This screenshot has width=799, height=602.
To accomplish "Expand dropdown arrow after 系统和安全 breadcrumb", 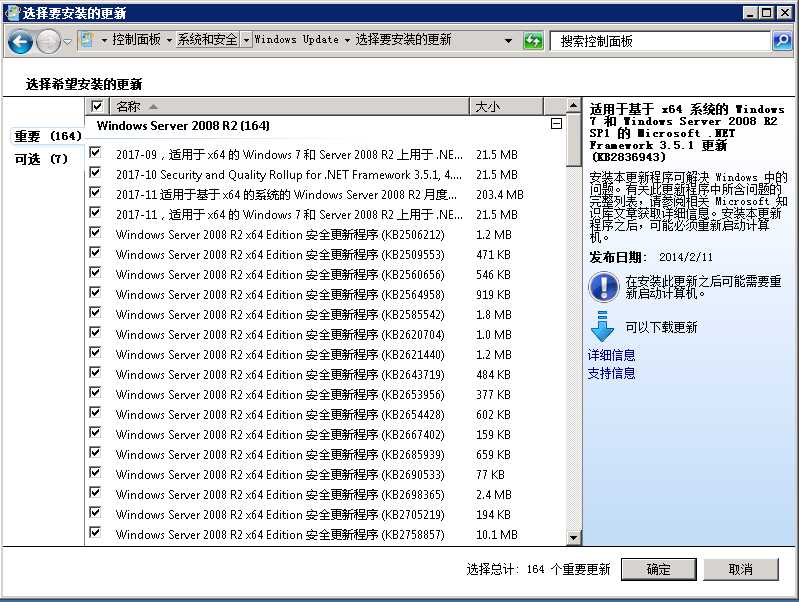I will [246, 40].
